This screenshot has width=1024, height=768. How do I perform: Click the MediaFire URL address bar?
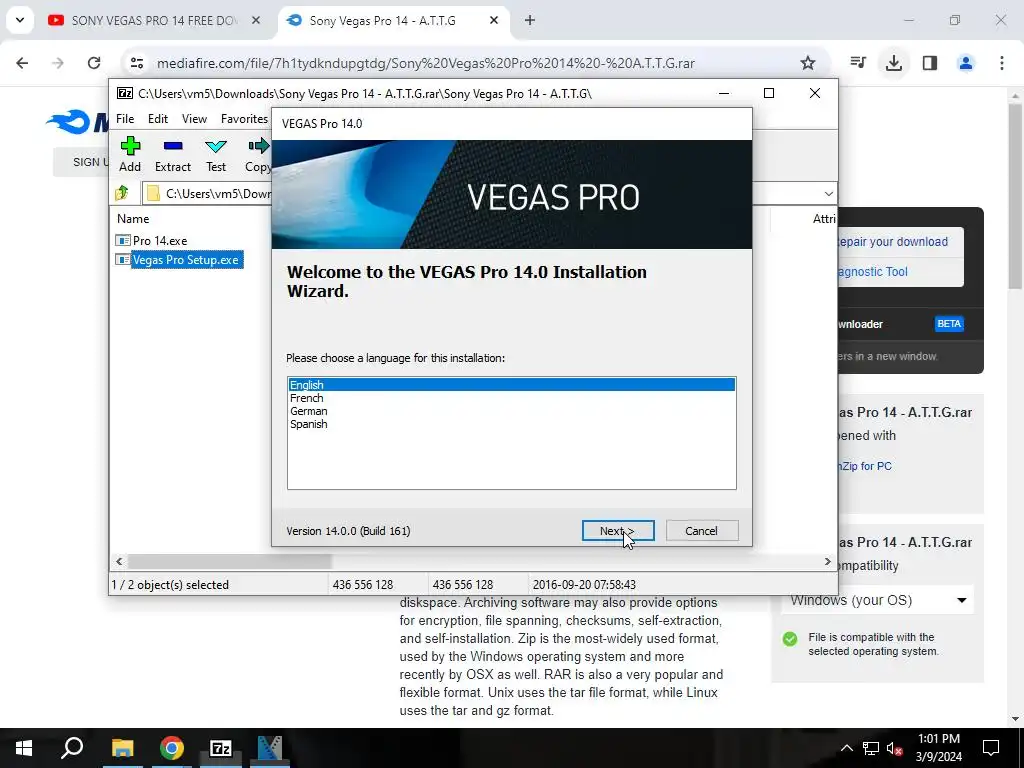pyautogui.click(x=425, y=63)
